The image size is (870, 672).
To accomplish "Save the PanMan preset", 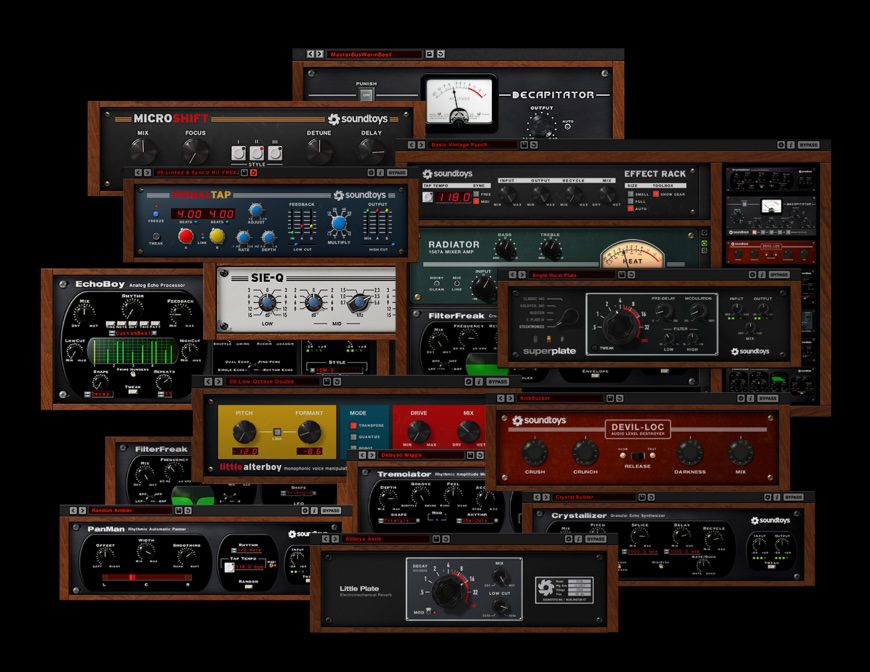I will point(179,511).
